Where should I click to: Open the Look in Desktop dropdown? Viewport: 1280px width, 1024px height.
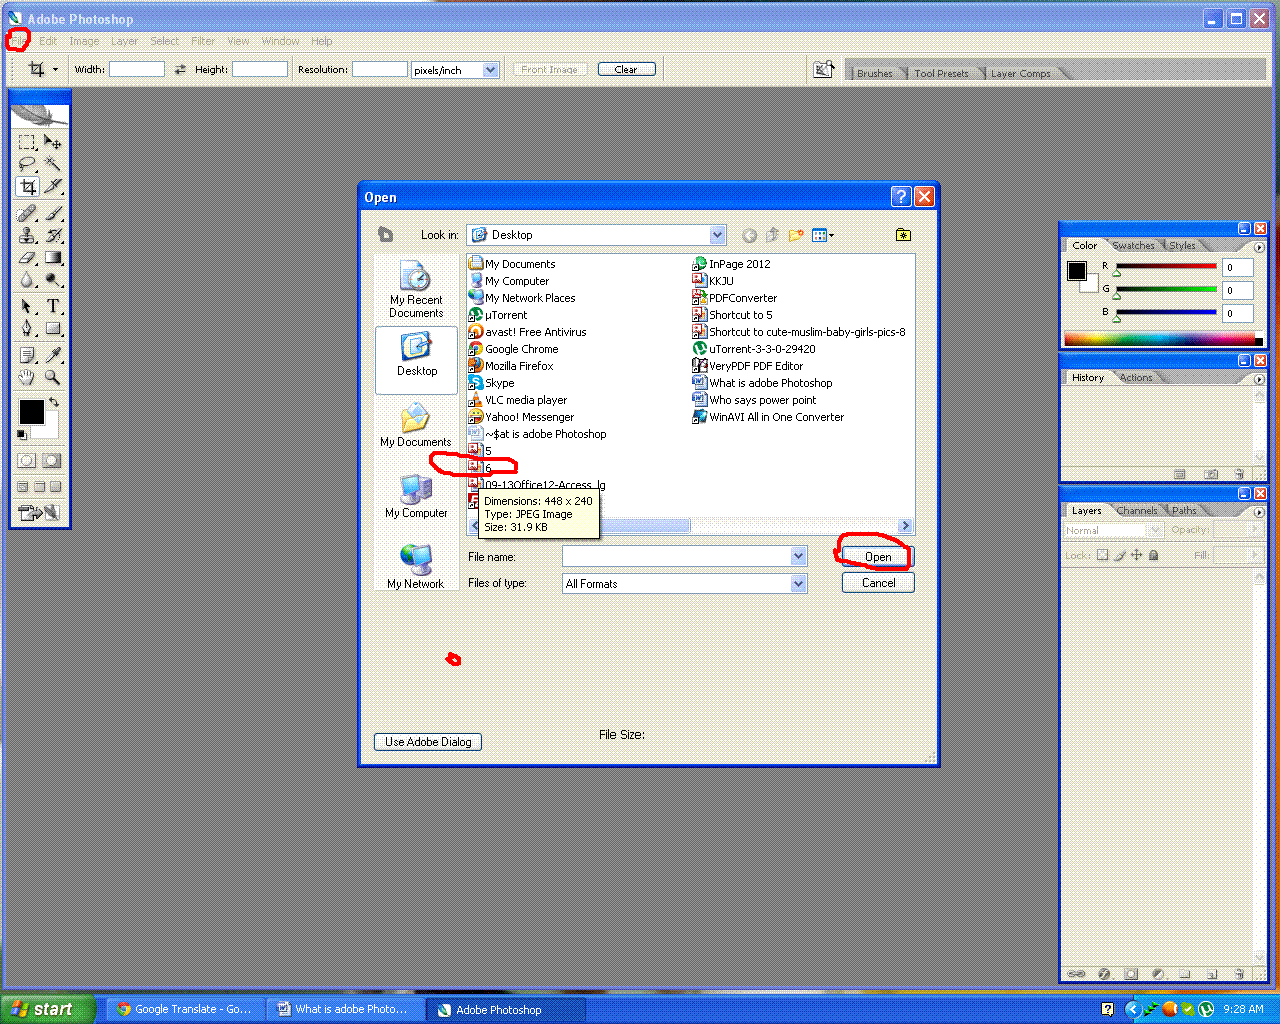coord(717,235)
